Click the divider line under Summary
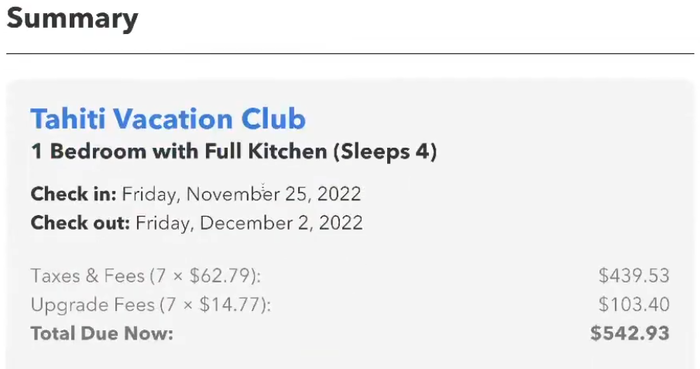Image resolution: width=700 pixels, height=369 pixels. click(x=350, y=54)
